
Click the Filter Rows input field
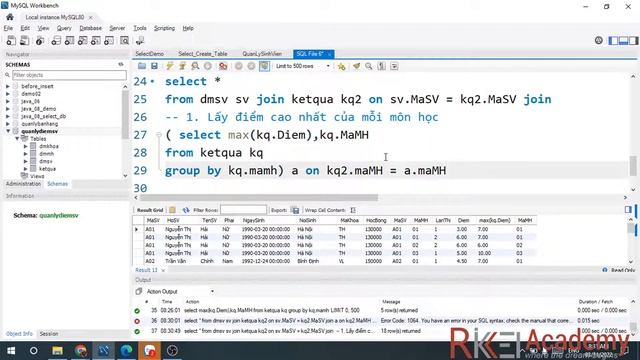click(243, 210)
